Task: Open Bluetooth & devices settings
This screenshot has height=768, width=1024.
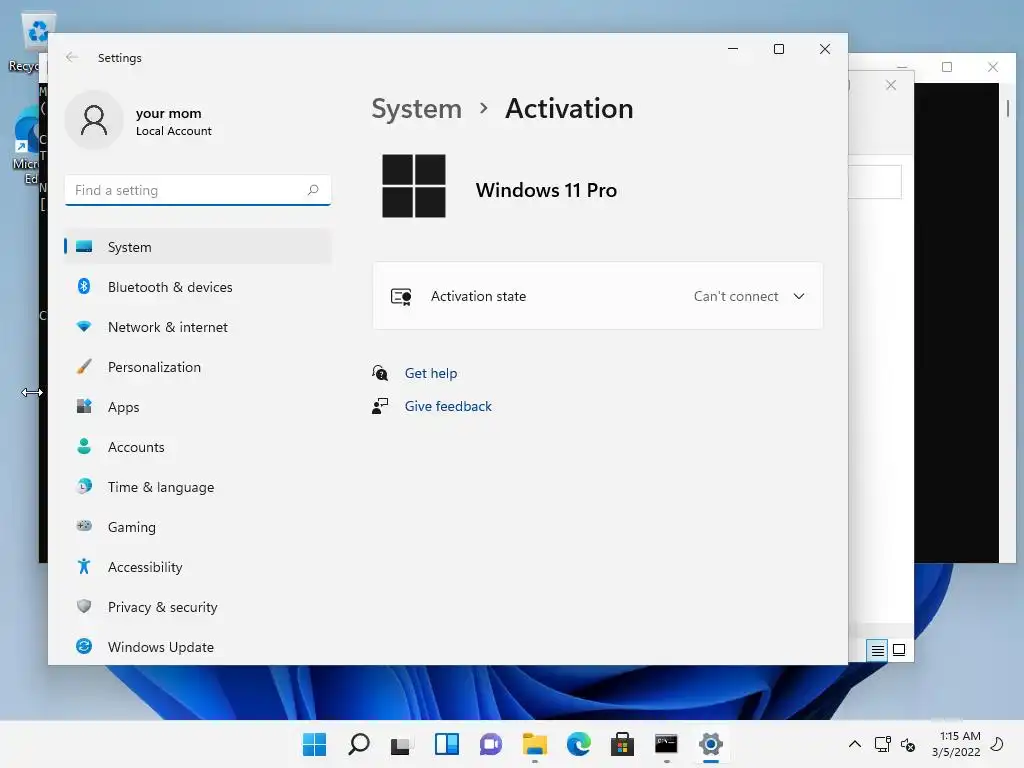Action: click(198, 287)
